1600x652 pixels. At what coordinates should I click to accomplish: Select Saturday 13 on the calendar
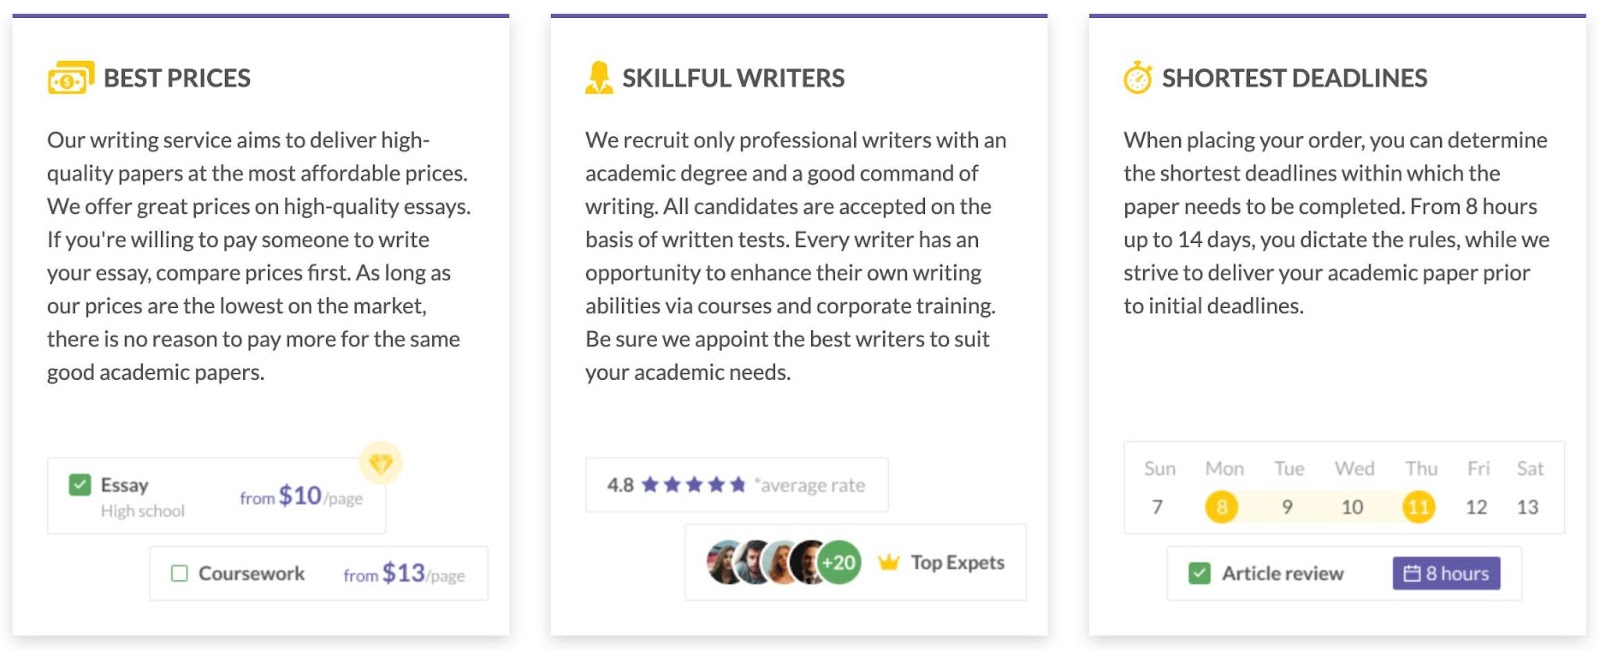click(1527, 507)
